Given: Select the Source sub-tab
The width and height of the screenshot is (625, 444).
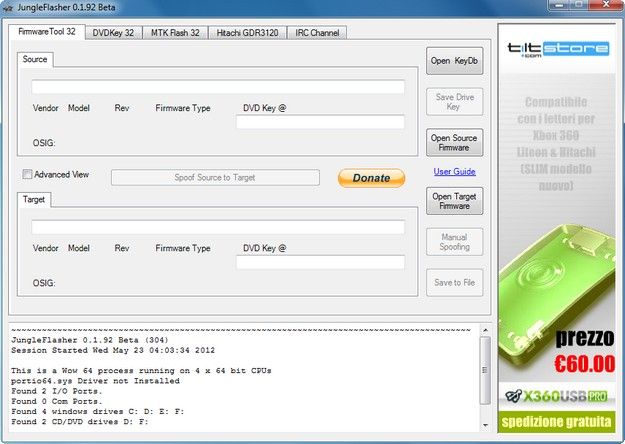Looking at the screenshot, I should pyautogui.click(x=35, y=59).
